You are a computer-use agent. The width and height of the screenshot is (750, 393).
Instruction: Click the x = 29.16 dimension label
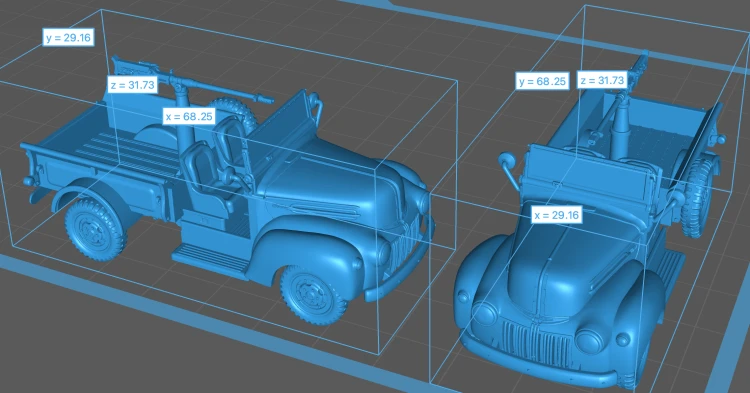coord(556,215)
